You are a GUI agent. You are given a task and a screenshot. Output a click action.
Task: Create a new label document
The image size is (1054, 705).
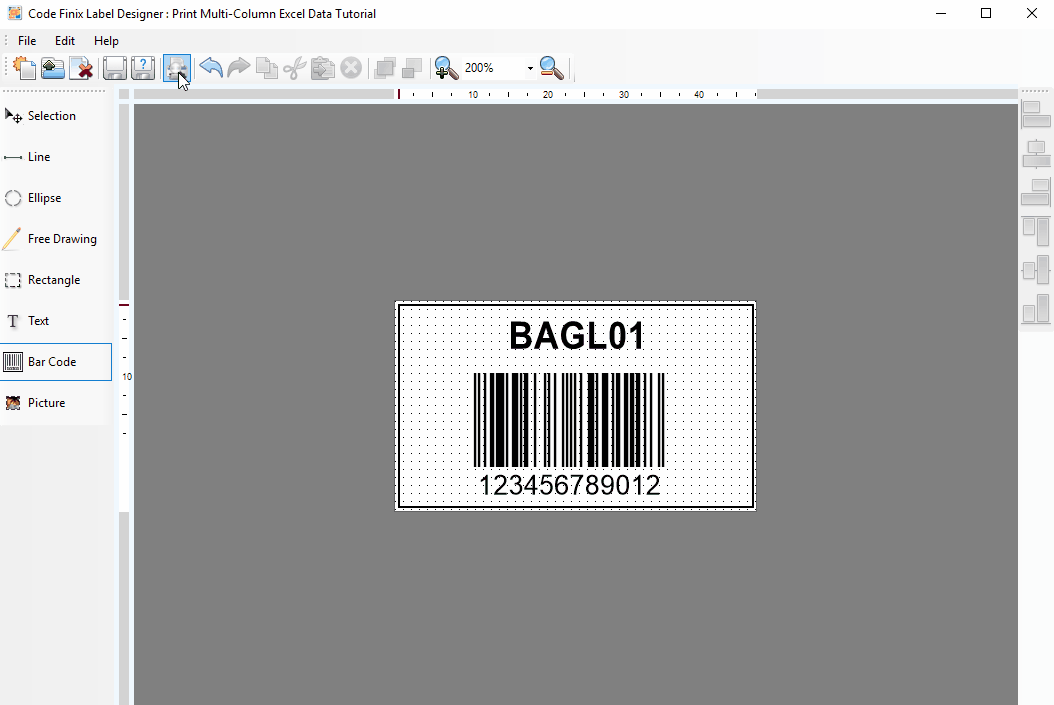coord(24,68)
